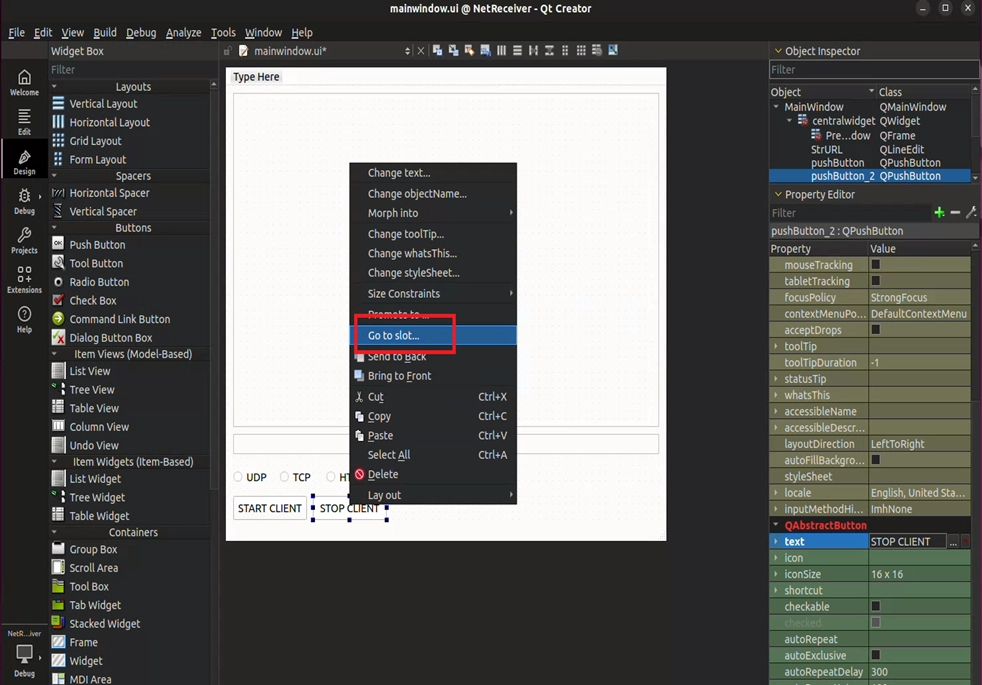Image resolution: width=982 pixels, height=685 pixels.
Task: Open Help mode in sidebar
Action: click(x=24, y=319)
